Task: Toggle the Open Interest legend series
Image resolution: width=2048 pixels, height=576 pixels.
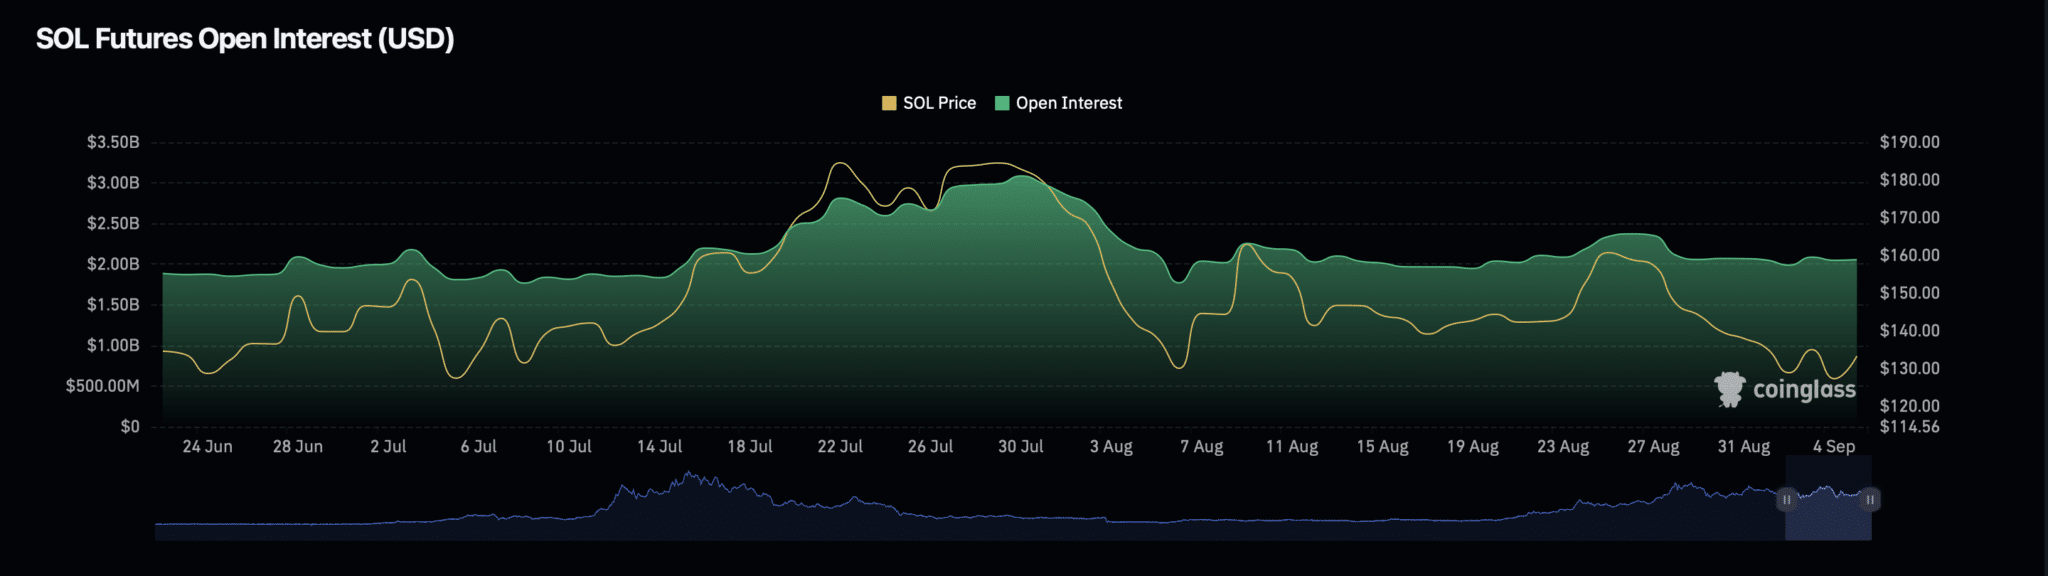Action: click(x=1059, y=103)
